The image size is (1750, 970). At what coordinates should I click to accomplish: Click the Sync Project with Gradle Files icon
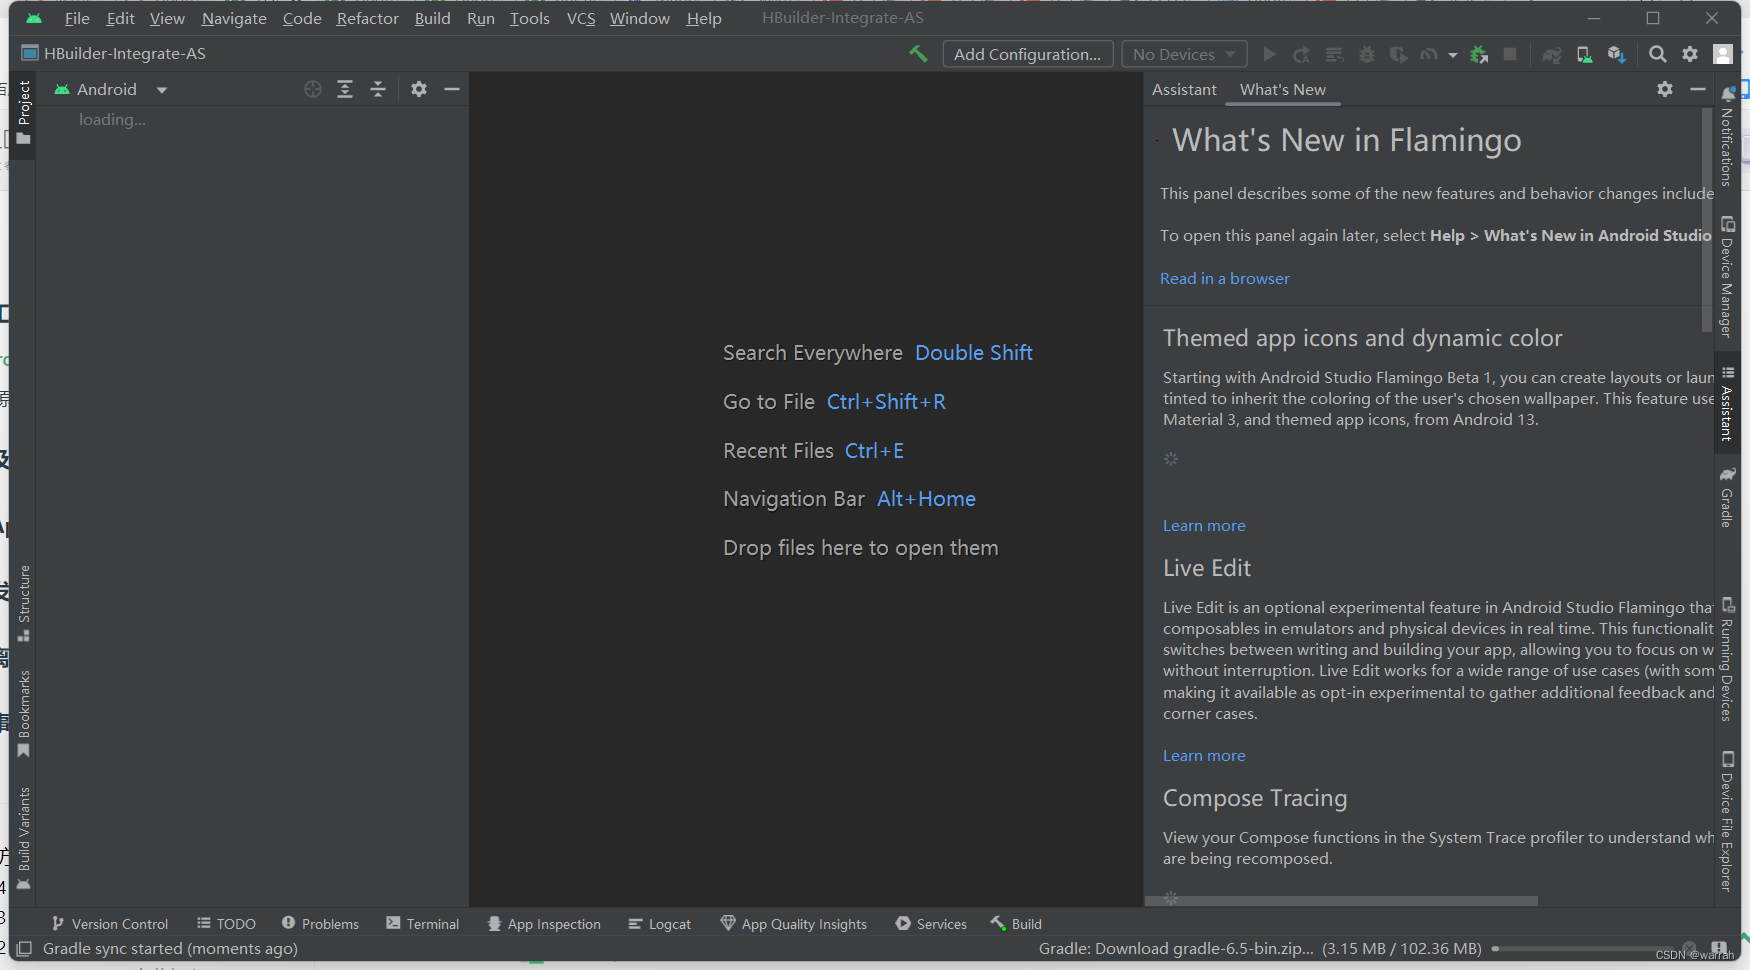pos(1552,54)
